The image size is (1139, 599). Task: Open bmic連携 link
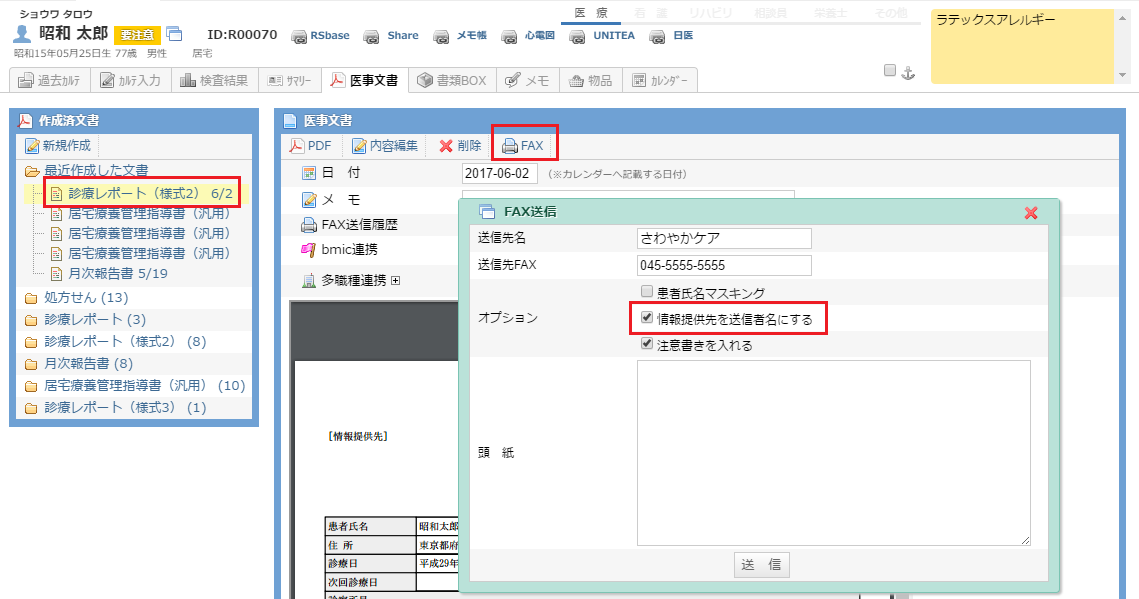(x=339, y=250)
